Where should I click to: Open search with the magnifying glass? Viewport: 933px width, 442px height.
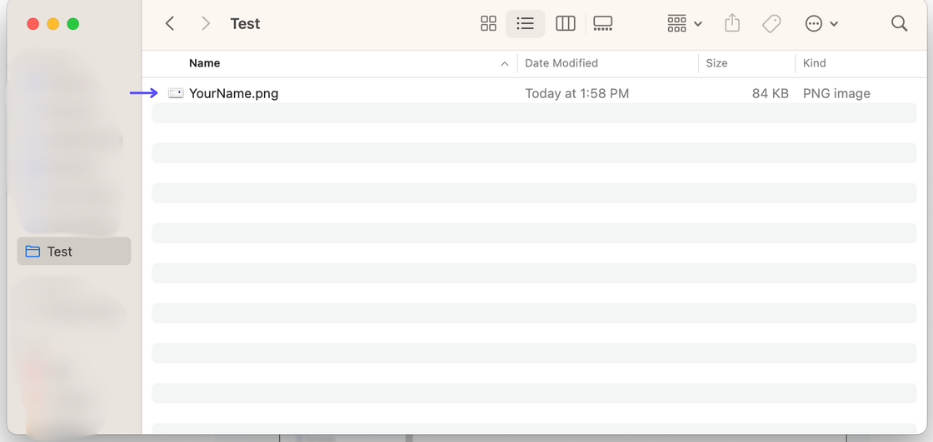pyautogui.click(x=899, y=24)
